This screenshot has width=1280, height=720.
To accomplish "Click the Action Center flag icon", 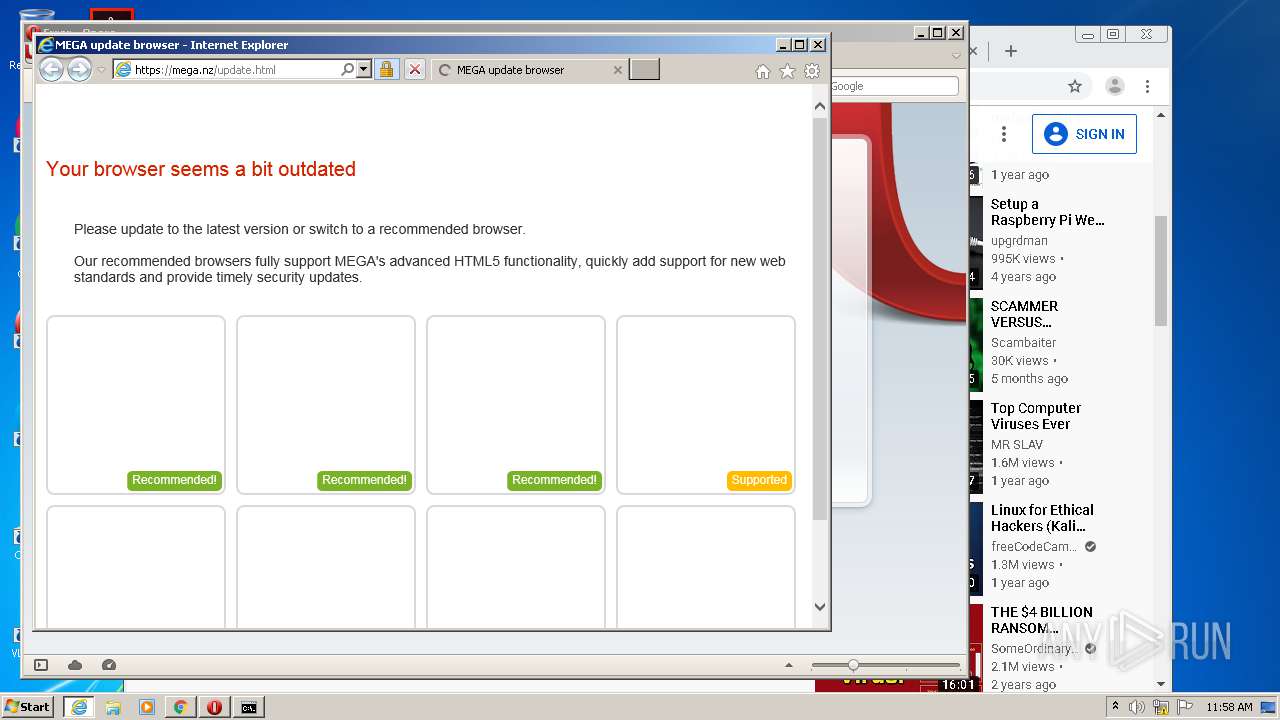I will pyautogui.click(x=1184, y=707).
